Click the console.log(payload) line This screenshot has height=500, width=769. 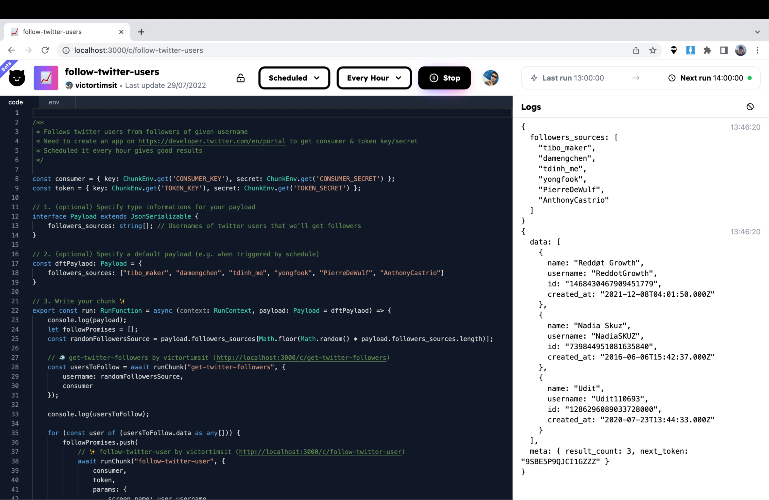coord(87,320)
